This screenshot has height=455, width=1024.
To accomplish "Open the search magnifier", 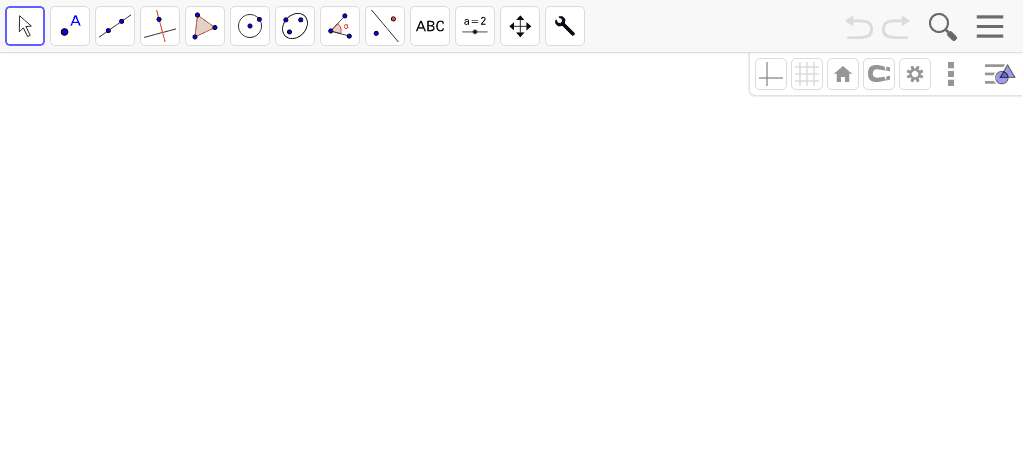I will pos(943,27).
